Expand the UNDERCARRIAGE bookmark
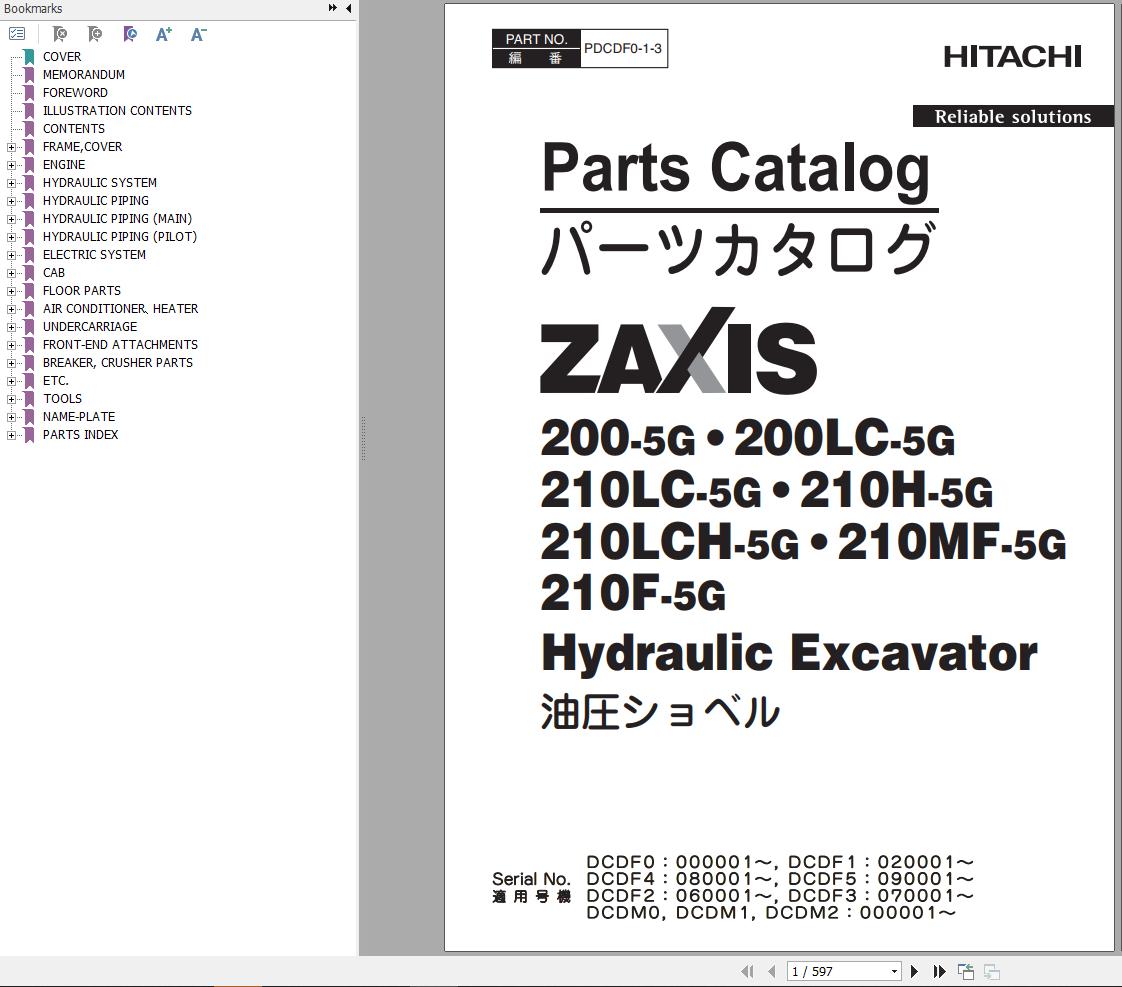The height and width of the screenshot is (987, 1122). point(11,327)
